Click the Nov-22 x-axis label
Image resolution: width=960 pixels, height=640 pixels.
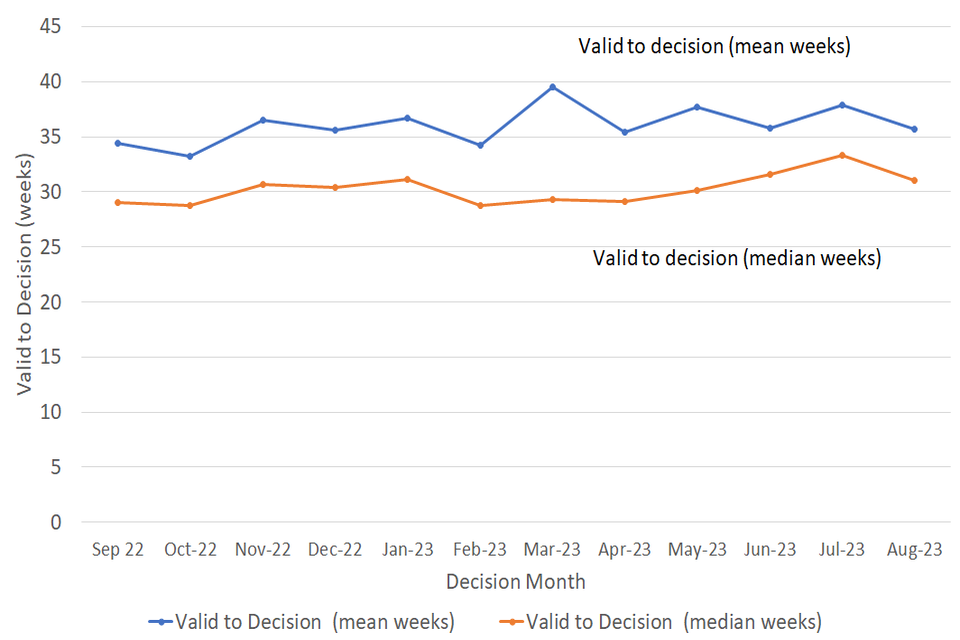263,549
